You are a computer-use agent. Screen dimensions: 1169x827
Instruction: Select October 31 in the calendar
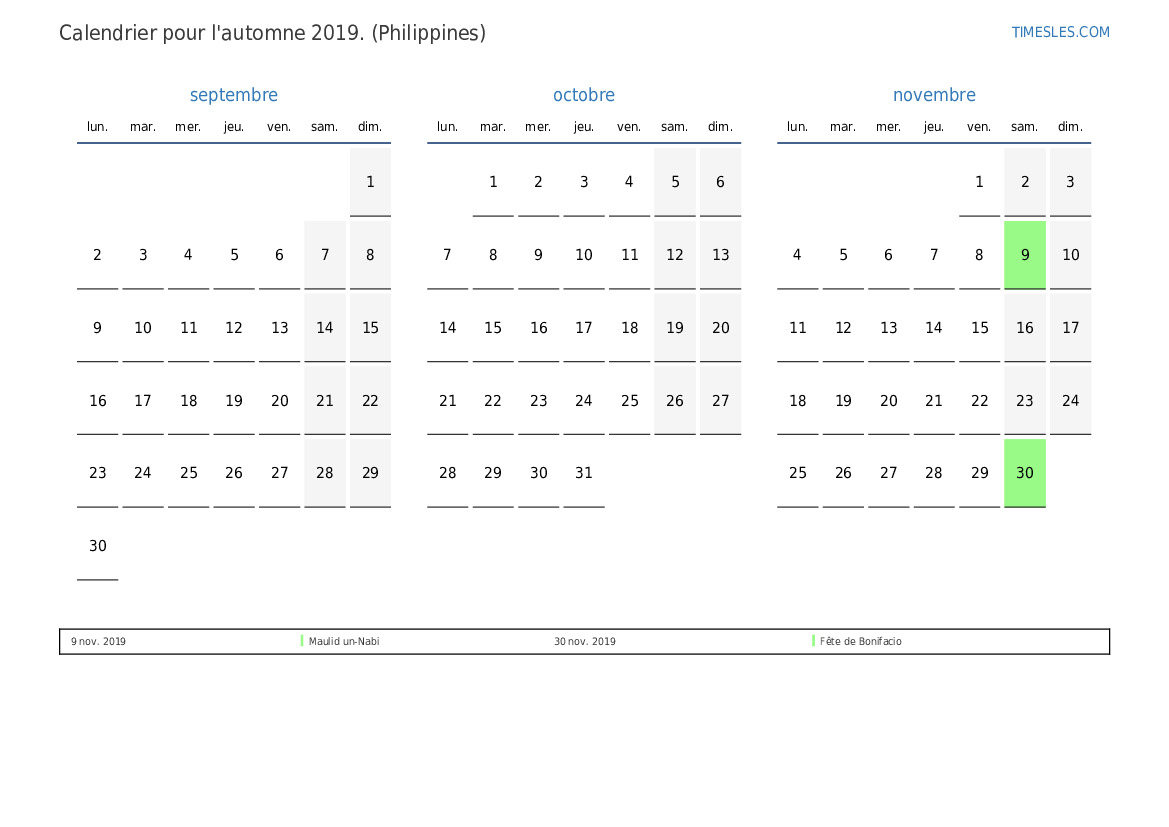(x=584, y=473)
